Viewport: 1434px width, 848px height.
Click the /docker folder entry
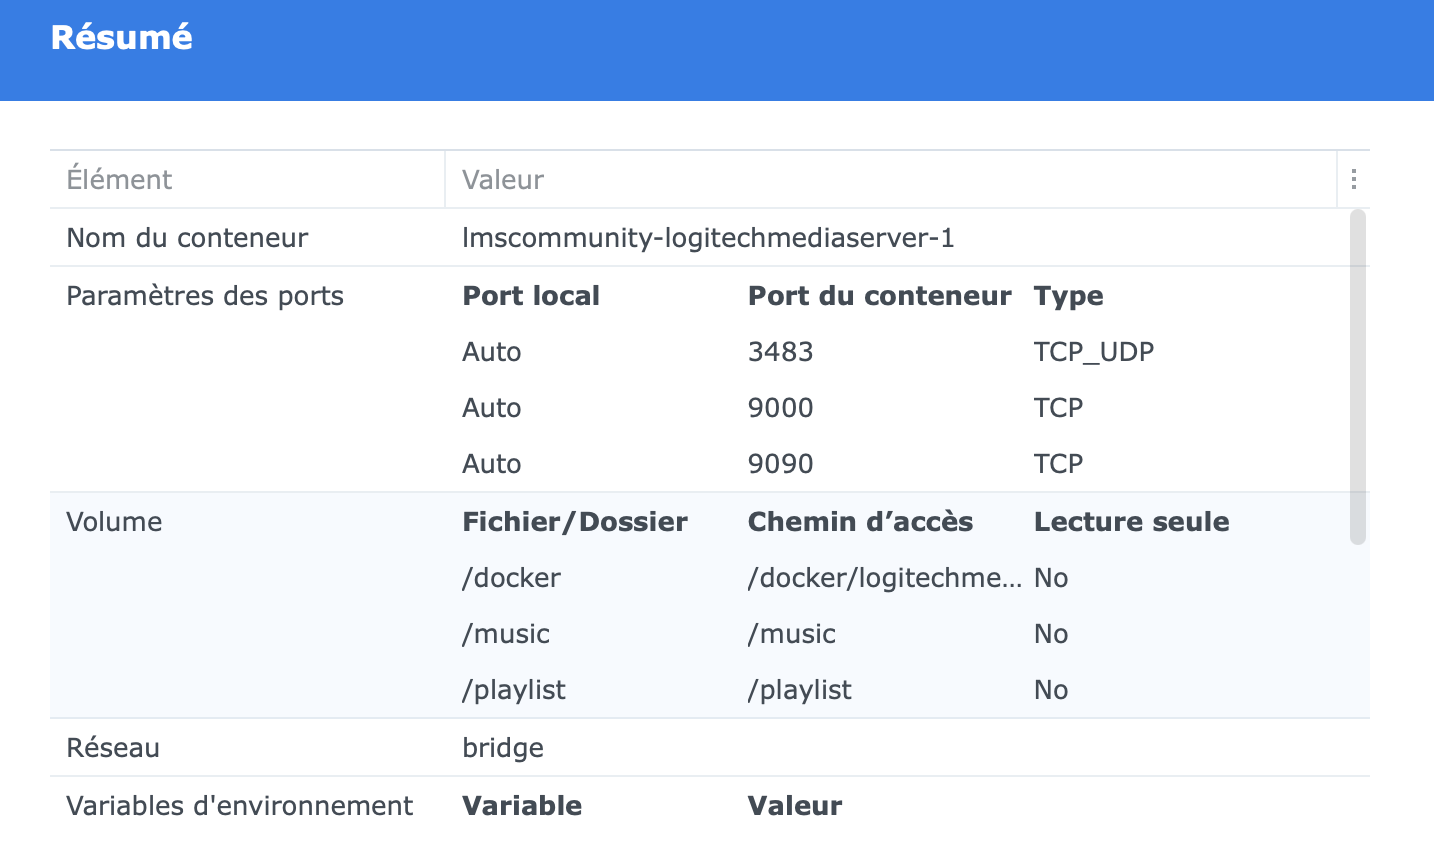[511, 578]
